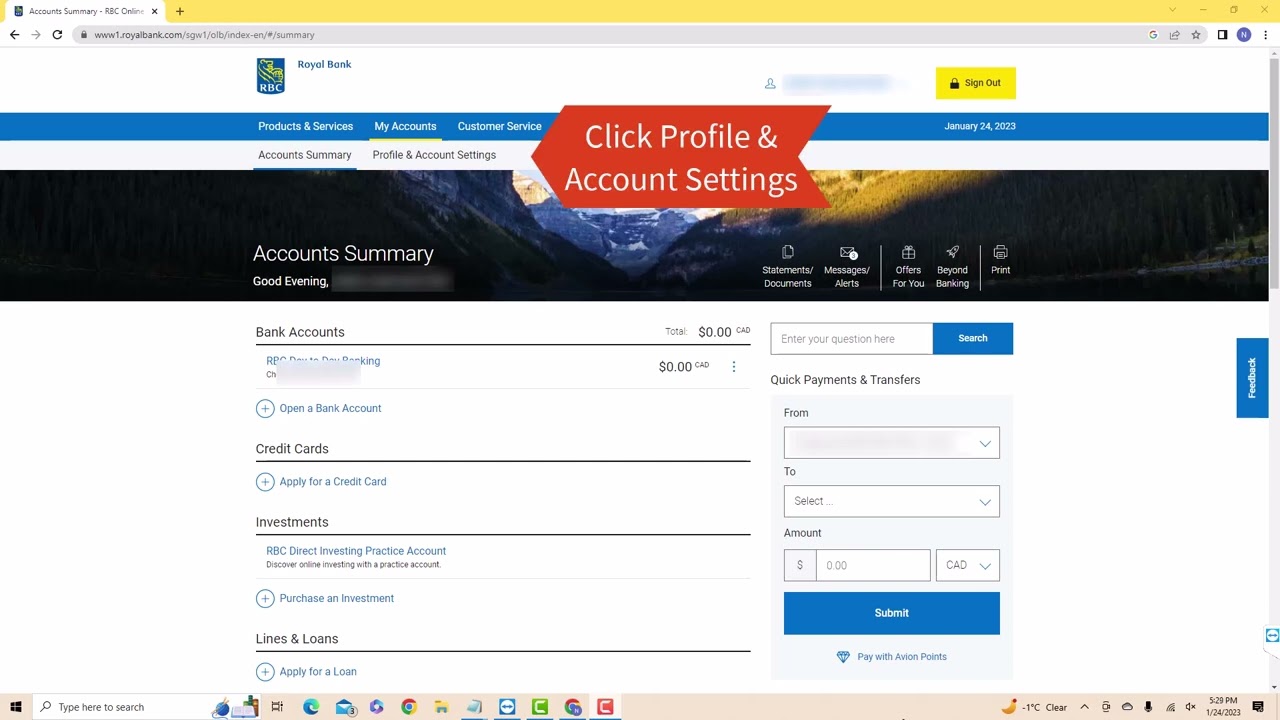Viewport: 1280px width, 720px height.
Task: Click Apply for a Loan link
Action: click(318, 672)
